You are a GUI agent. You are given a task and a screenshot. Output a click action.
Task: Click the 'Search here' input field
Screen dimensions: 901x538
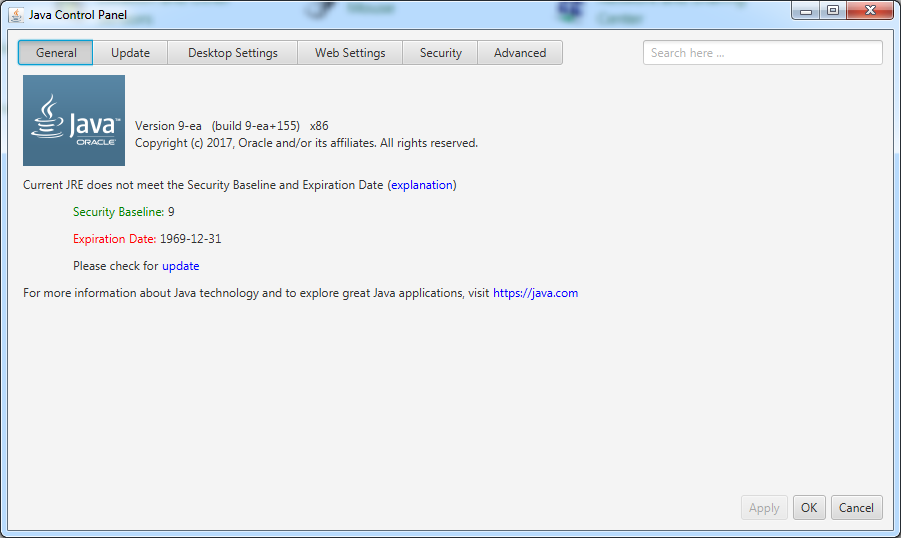(x=762, y=53)
